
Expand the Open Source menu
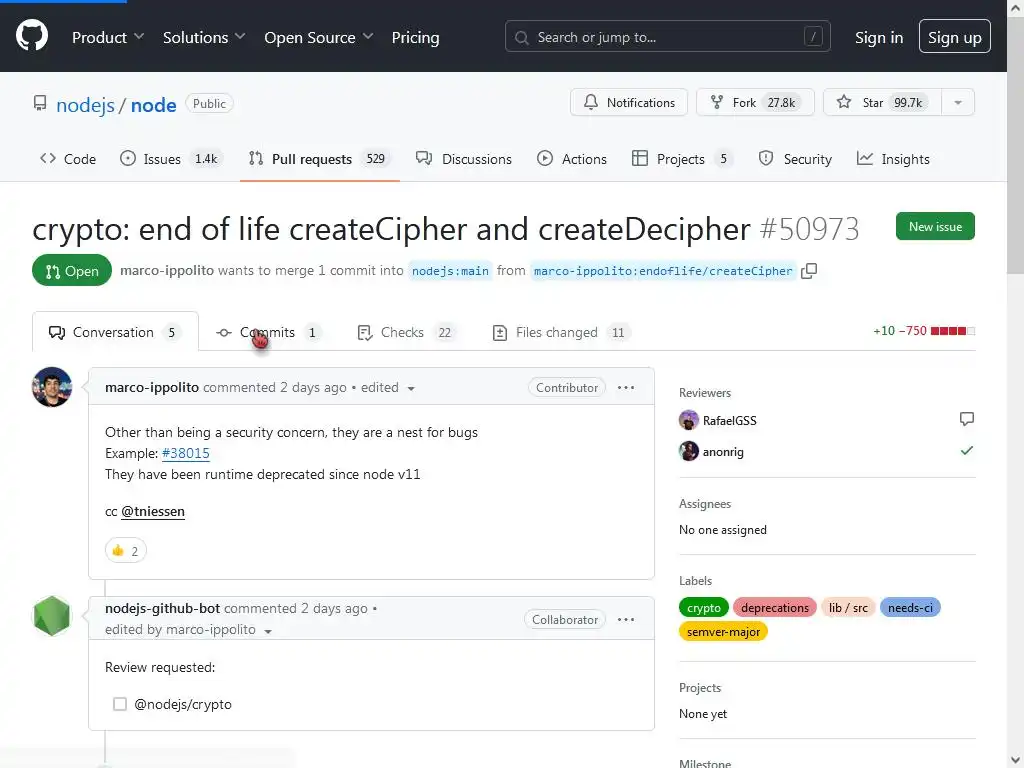[319, 37]
